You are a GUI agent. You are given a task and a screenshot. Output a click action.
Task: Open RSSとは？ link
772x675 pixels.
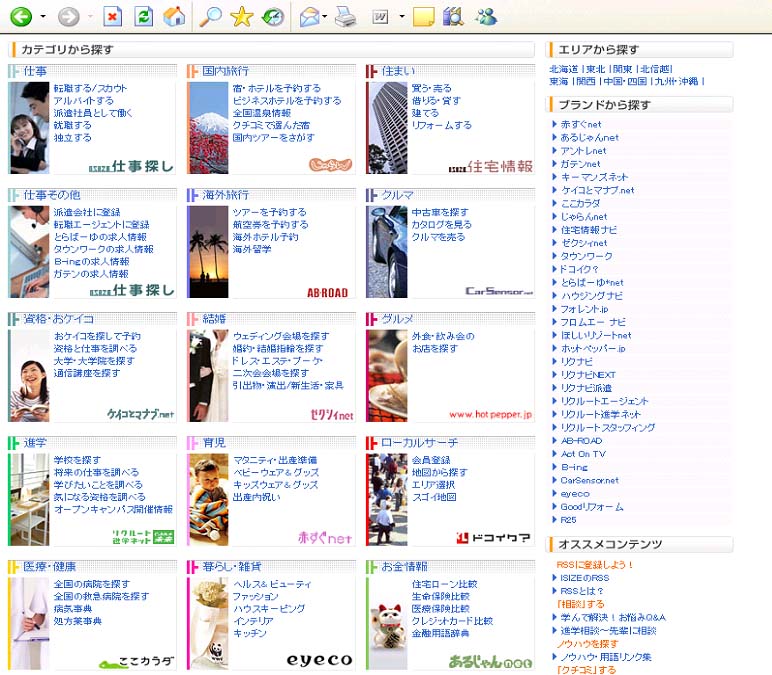click(582, 591)
